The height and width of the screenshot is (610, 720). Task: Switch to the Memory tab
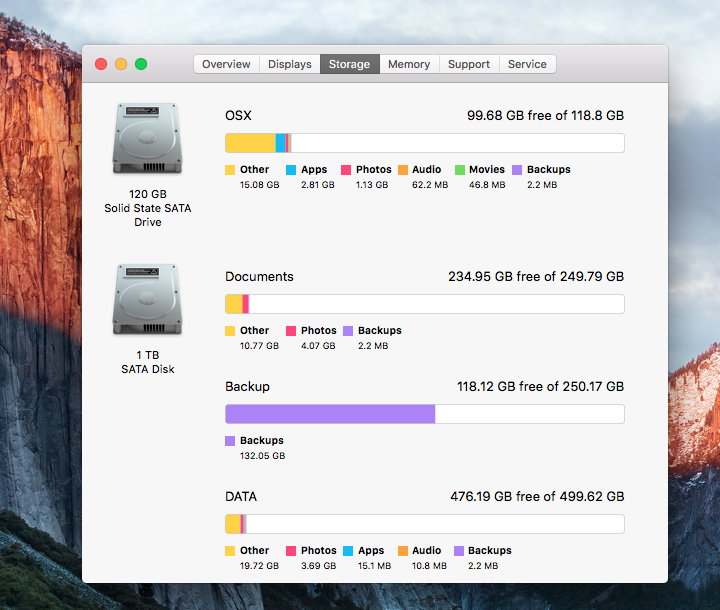(409, 64)
